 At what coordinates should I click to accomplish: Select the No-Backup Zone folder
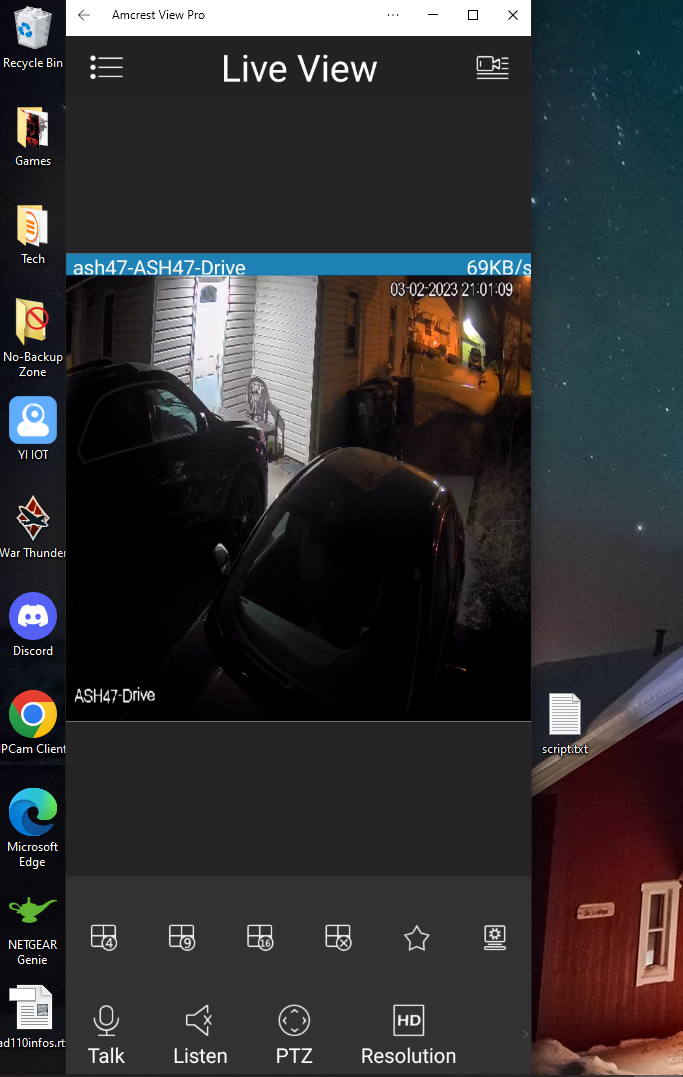[32, 338]
